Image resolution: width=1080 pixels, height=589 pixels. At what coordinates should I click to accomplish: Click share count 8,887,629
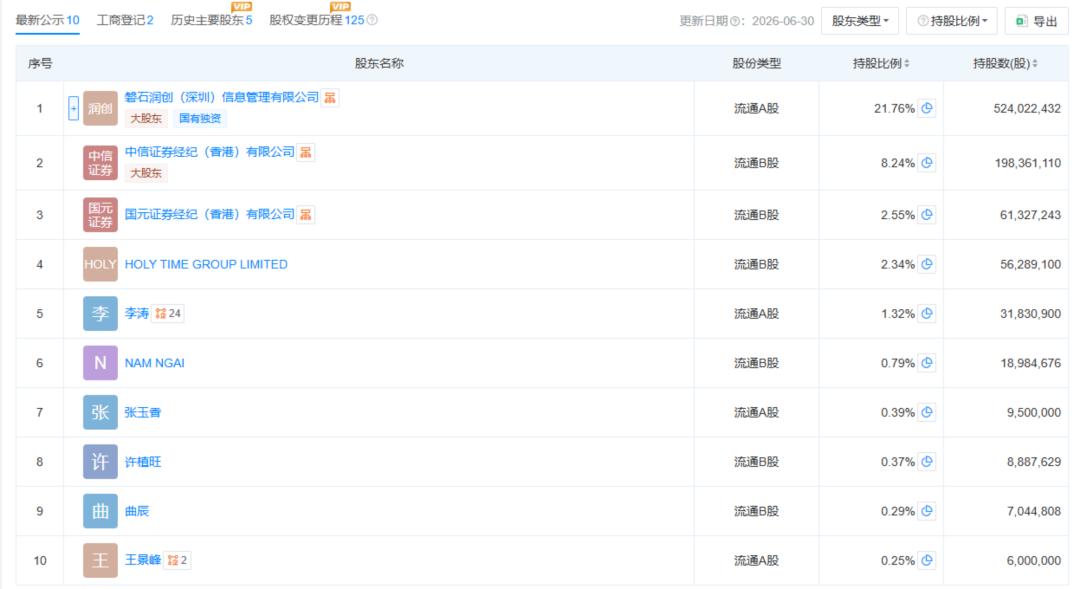click(1034, 462)
